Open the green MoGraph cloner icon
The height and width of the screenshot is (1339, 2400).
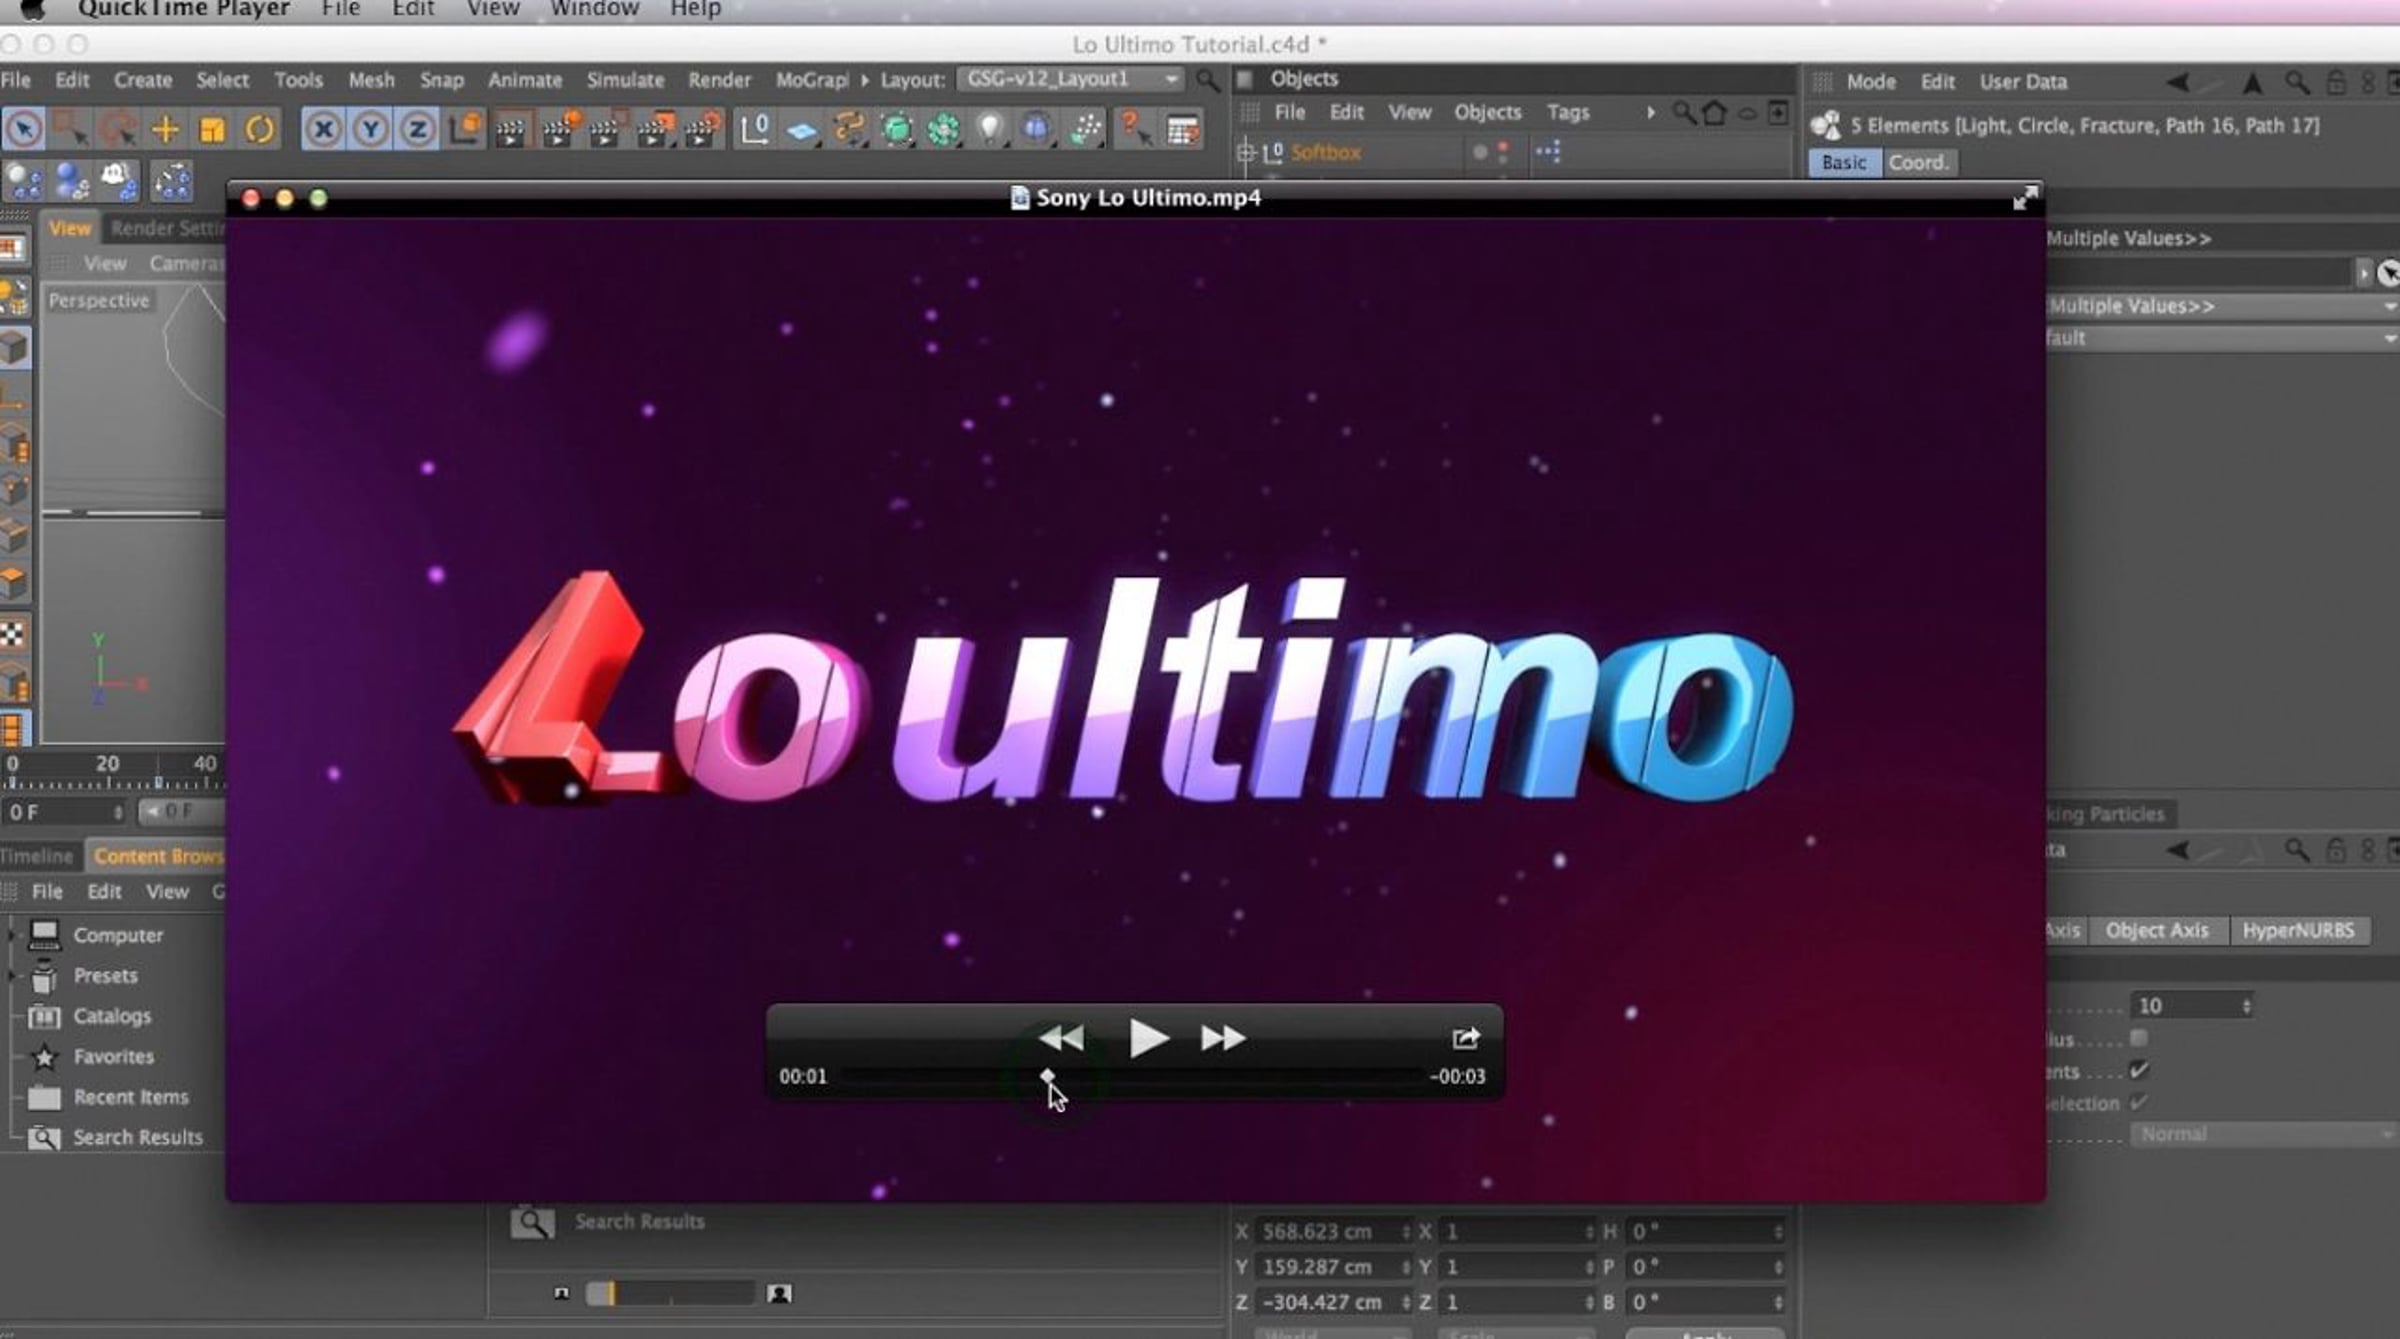[943, 129]
